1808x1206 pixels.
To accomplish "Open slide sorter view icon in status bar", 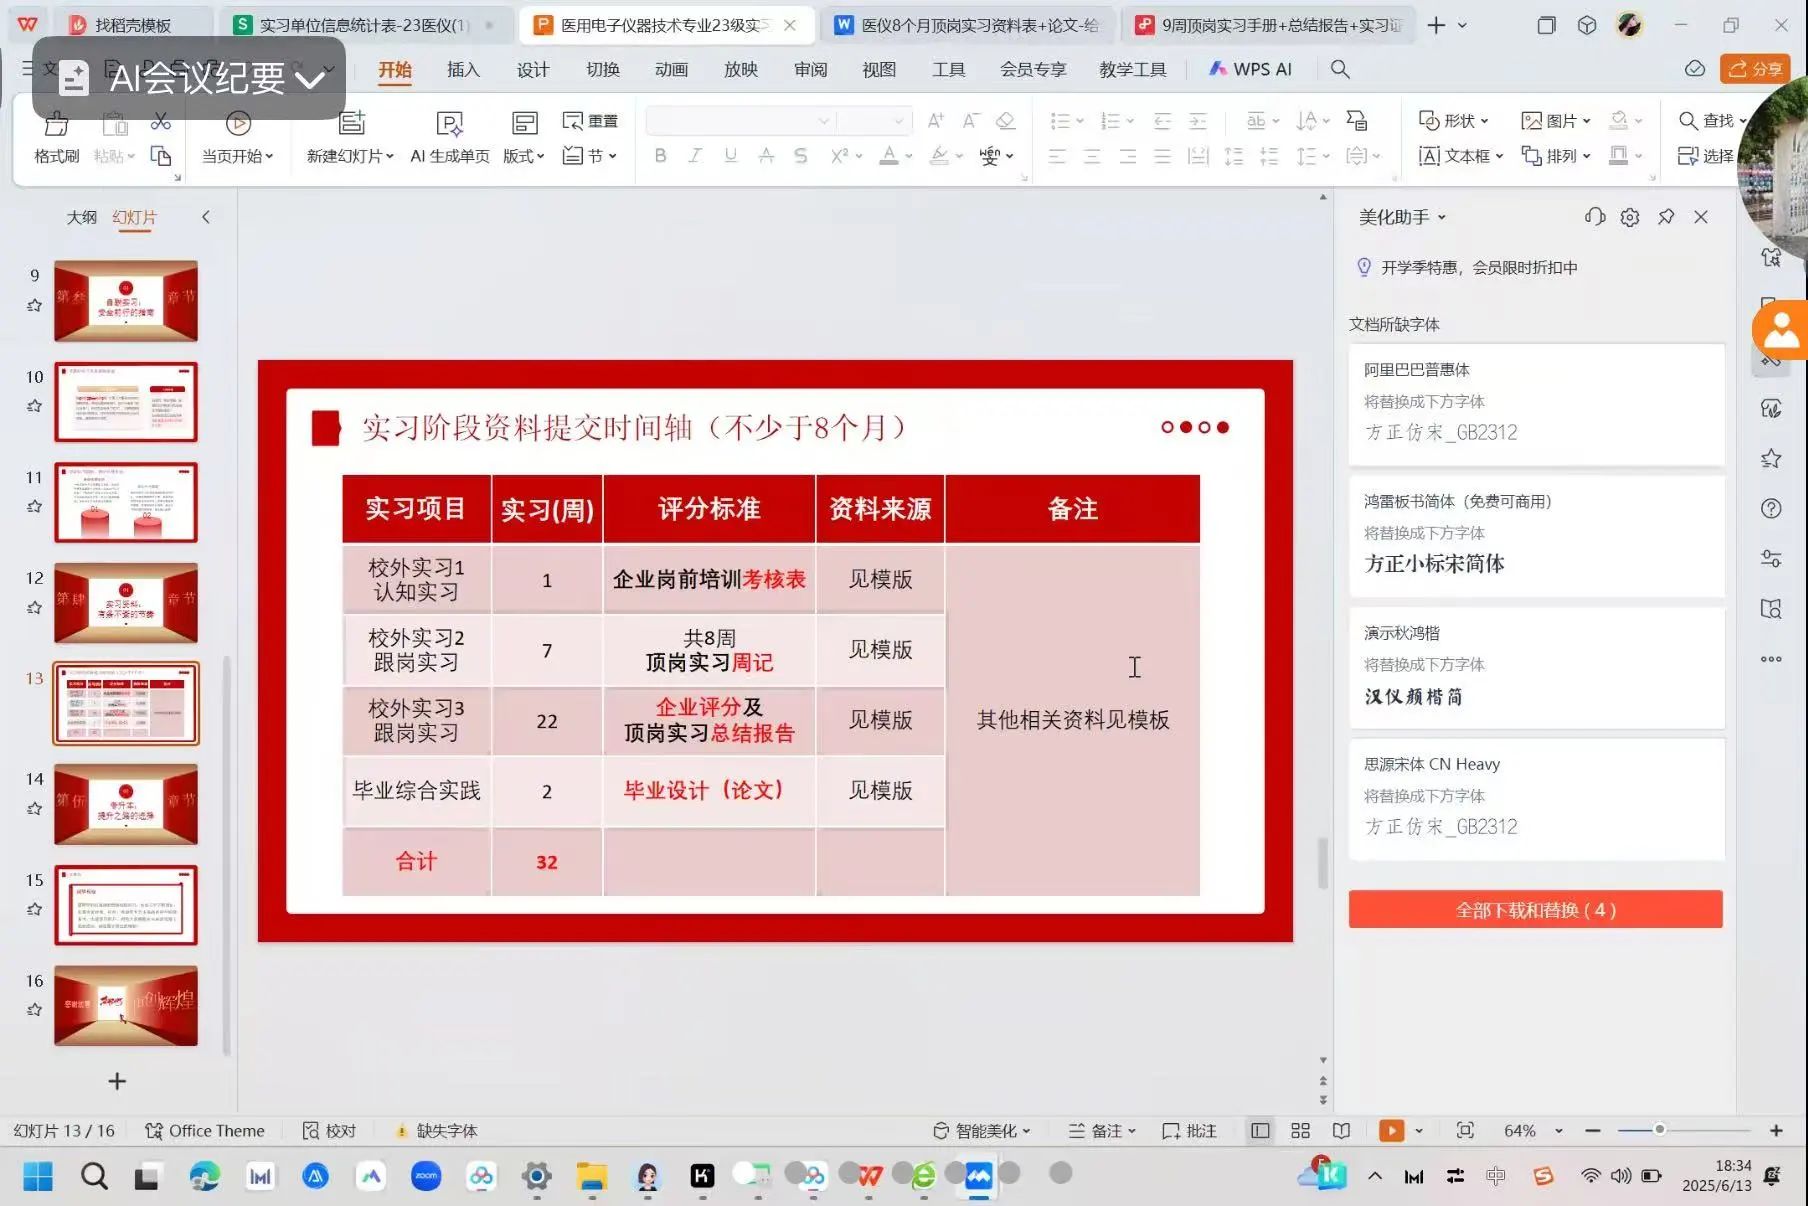I will click(1300, 1130).
